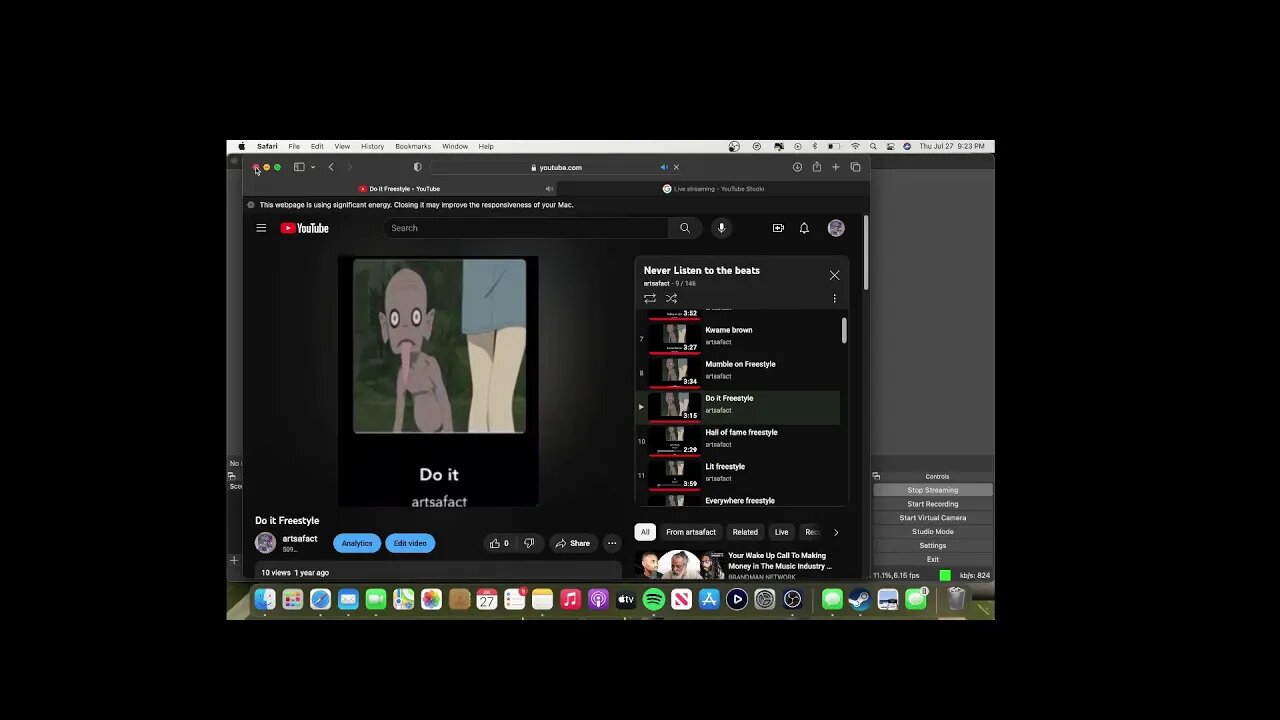This screenshot has height=720, width=1280.
Task: Click the Share button
Action: click(573, 543)
